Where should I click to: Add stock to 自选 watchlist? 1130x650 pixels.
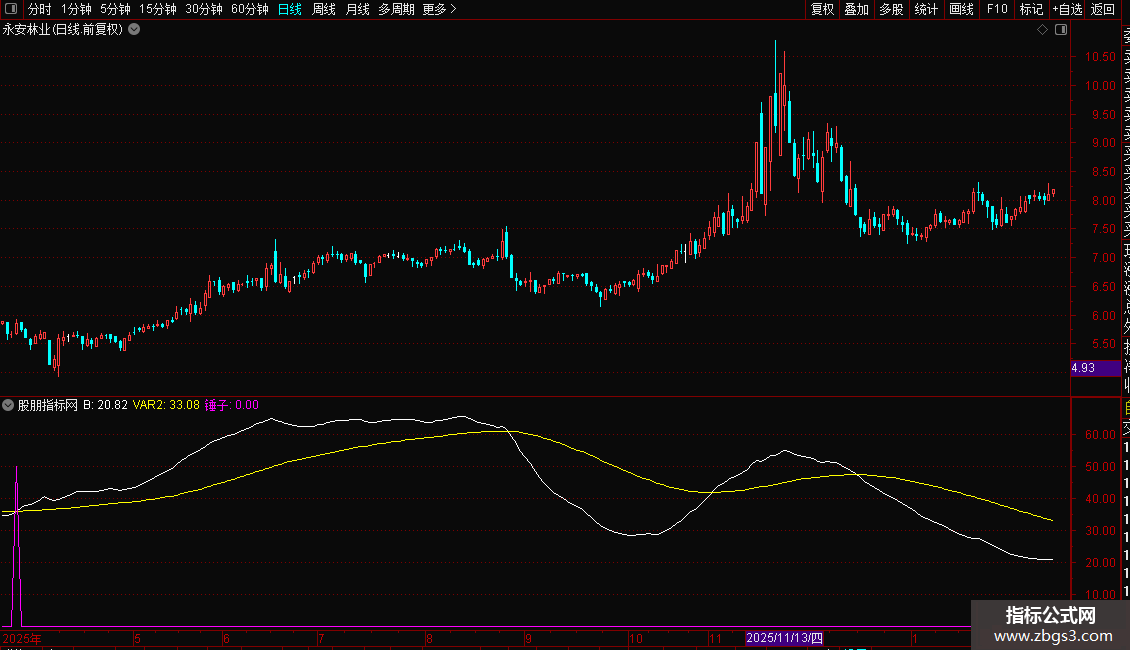pos(1067,9)
